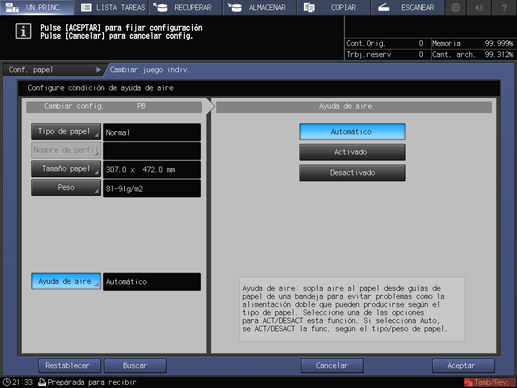Click the printer icon next to Preparada para recibir

coord(42,382)
